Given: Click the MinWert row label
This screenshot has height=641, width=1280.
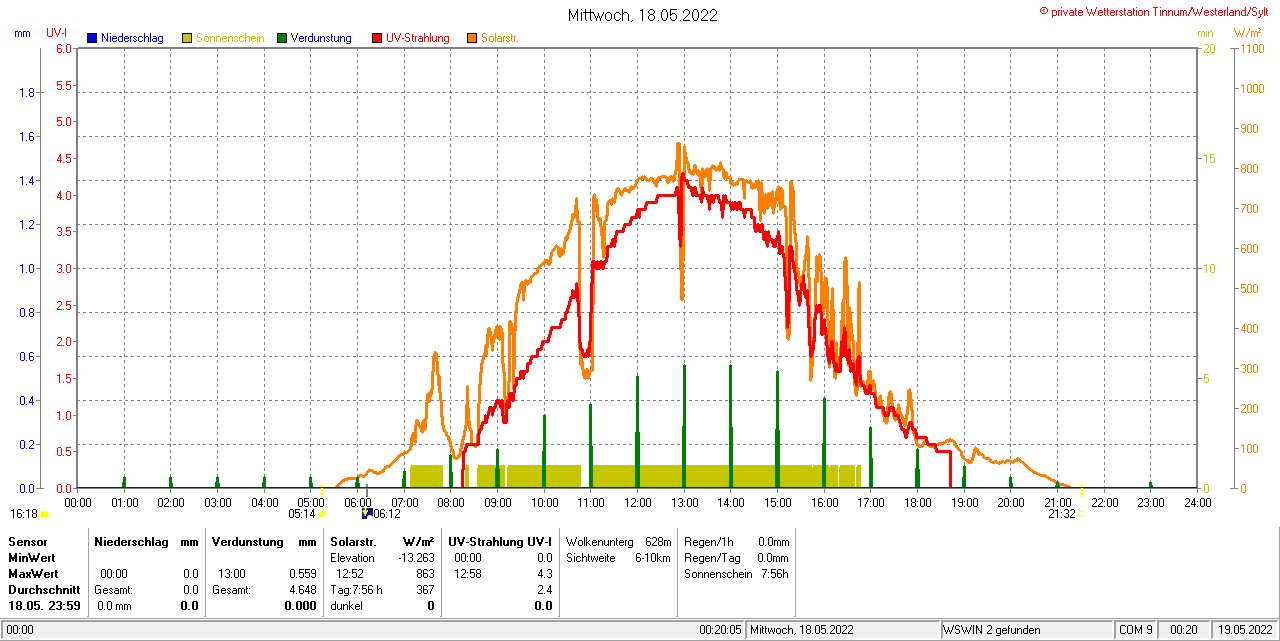Looking at the screenshot, I should click(x=32, y=557).
